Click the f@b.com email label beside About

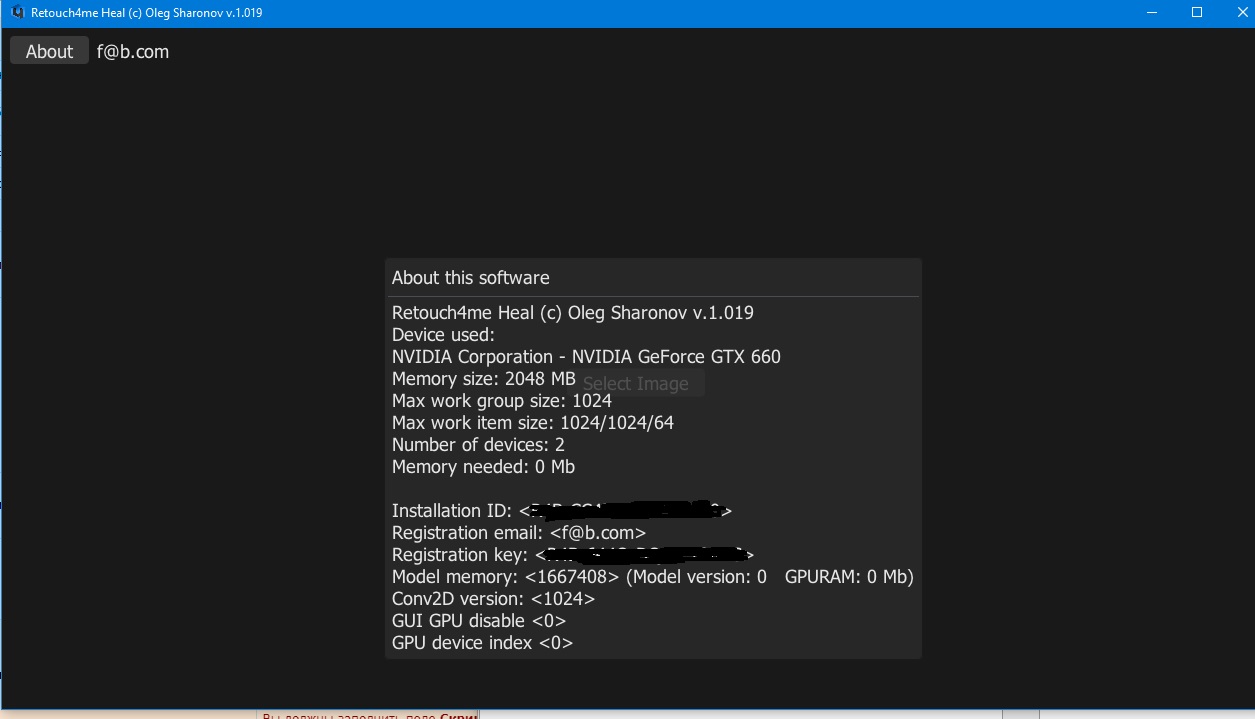click(x=133, y=52)
